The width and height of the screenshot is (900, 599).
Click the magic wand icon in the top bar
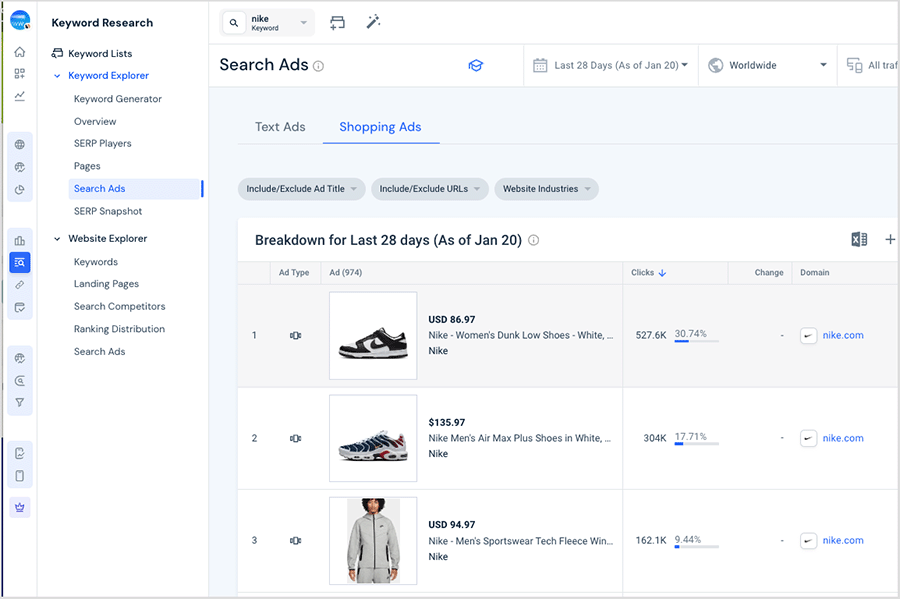(373, 22)
